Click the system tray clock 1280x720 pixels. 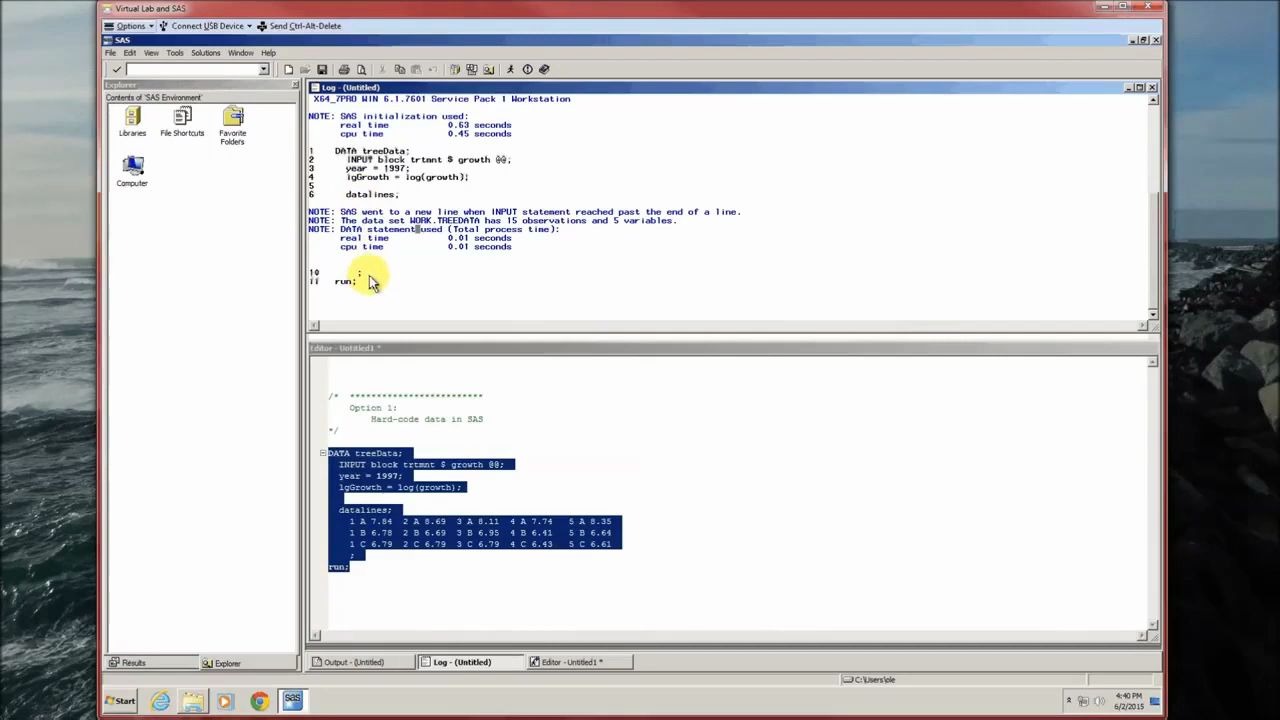(1128, 701)
